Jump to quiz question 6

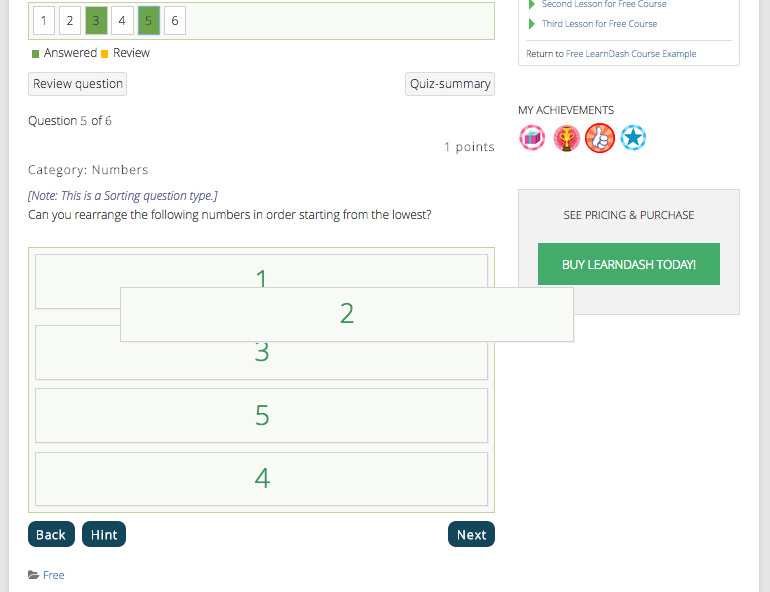click(x=174, y=20)
